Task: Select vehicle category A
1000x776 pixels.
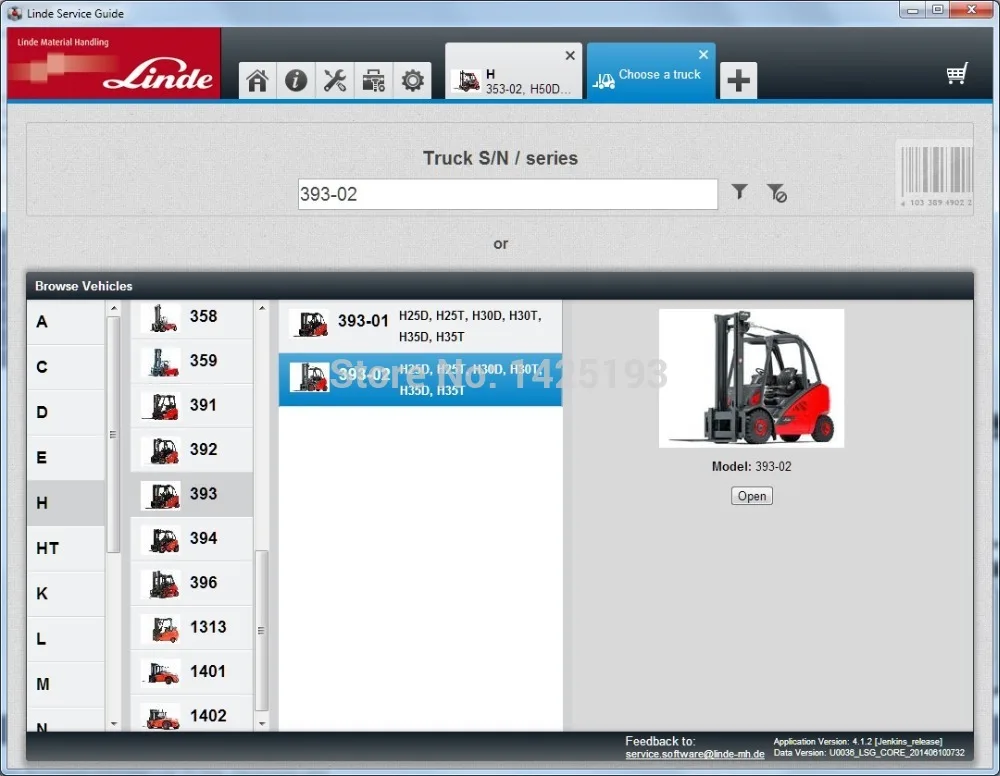Action: 66,322
